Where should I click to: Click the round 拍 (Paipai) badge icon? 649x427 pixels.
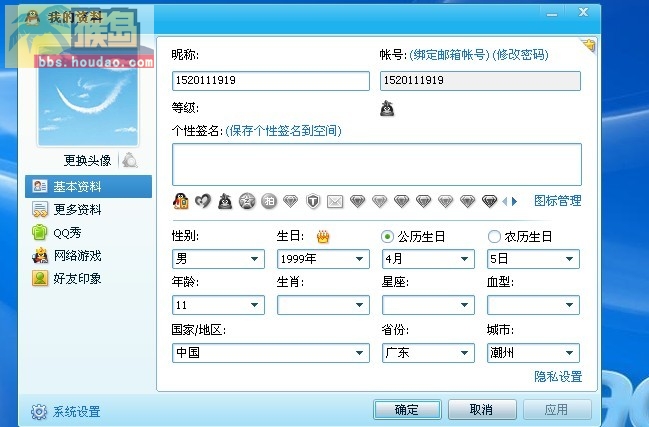click(x=269, y=202)
